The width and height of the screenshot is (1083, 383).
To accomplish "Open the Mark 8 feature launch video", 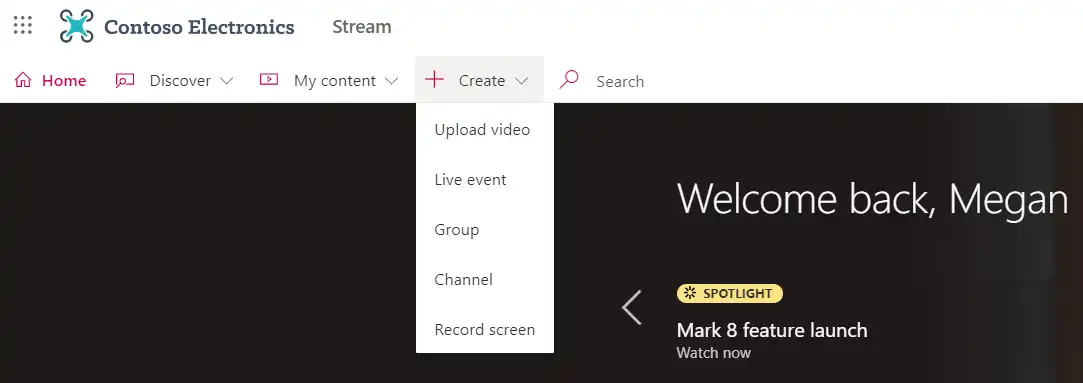I will click(x=772, y=330).
